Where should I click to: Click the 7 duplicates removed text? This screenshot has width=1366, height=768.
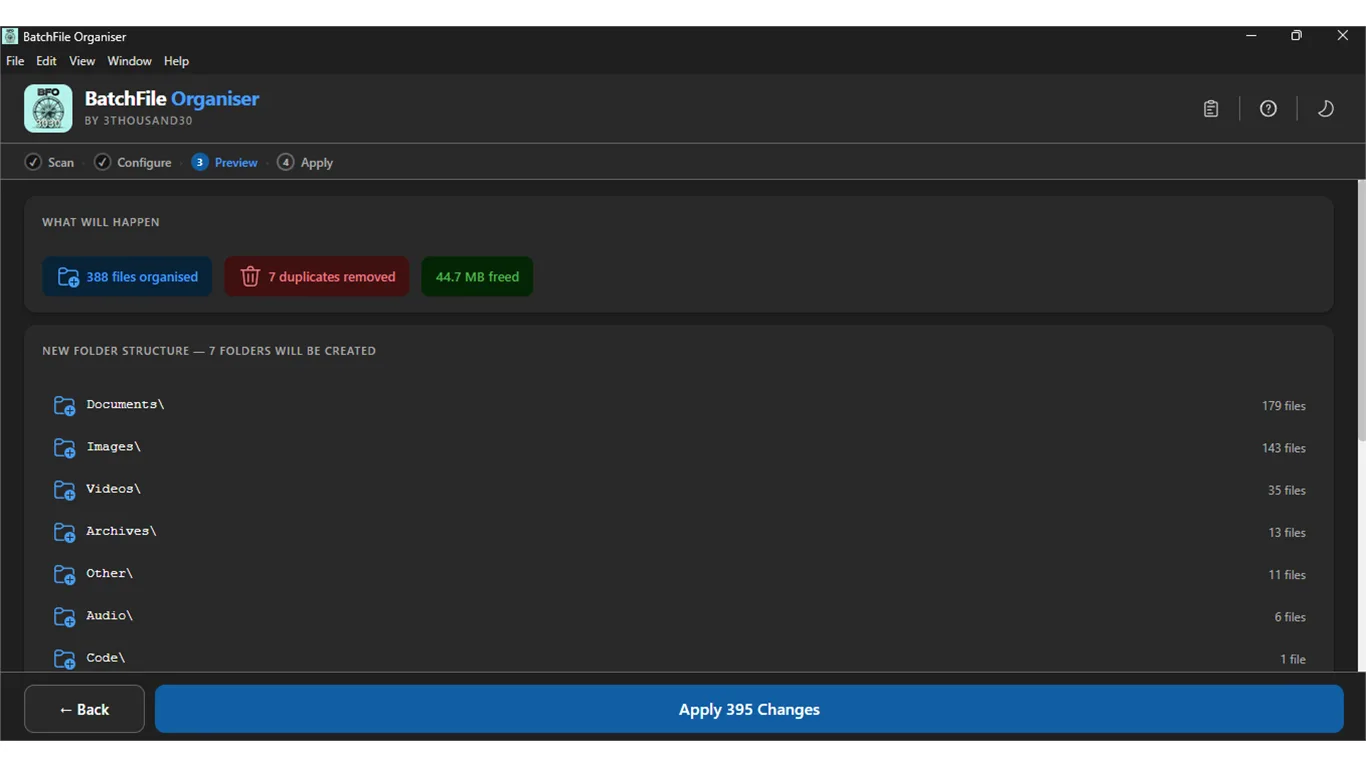[x=332, y=277]
